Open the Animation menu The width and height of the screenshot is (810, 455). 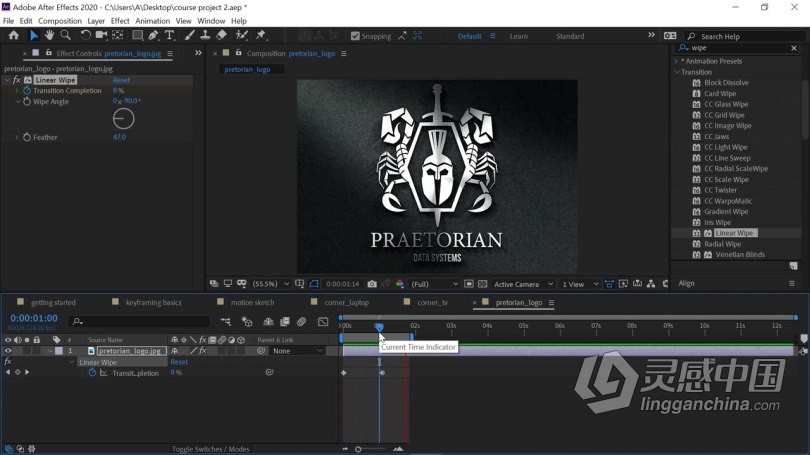152,21
